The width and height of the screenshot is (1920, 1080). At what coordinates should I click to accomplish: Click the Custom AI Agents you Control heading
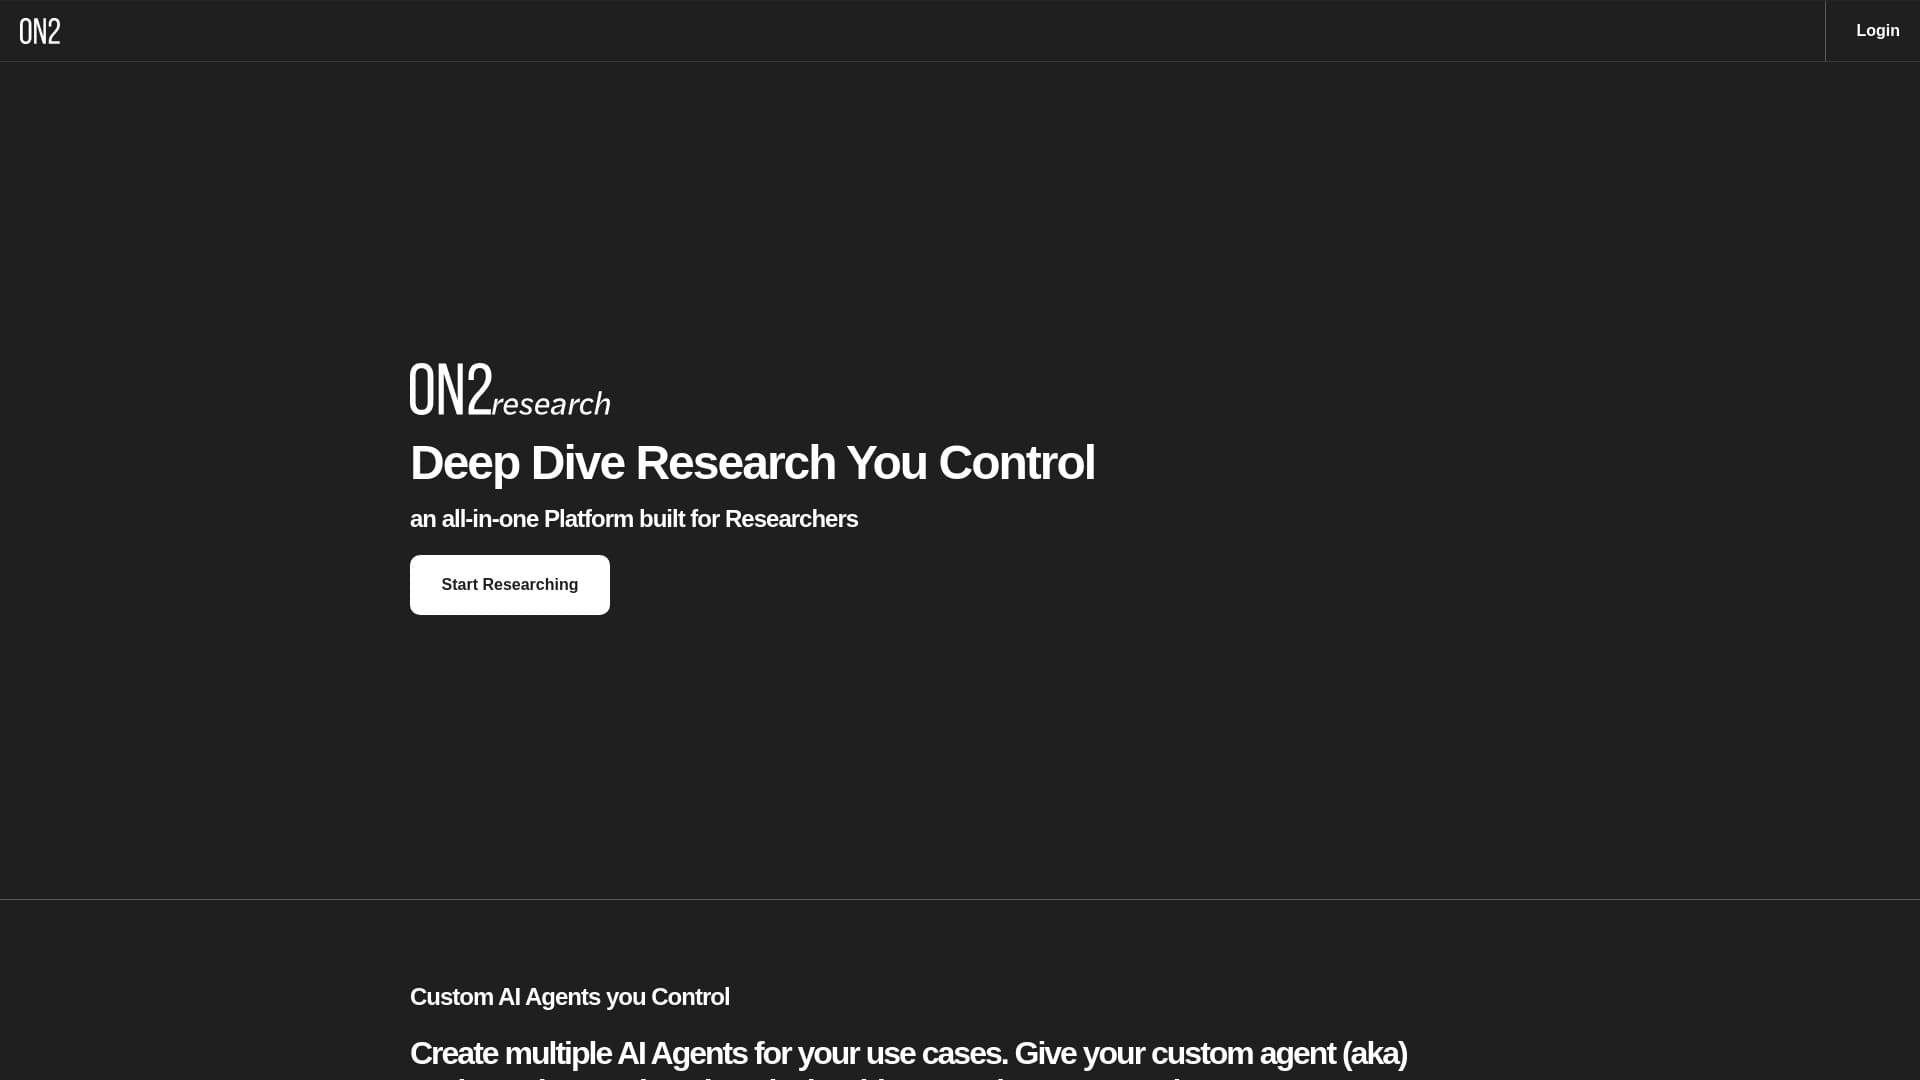(x=569, y=997)
